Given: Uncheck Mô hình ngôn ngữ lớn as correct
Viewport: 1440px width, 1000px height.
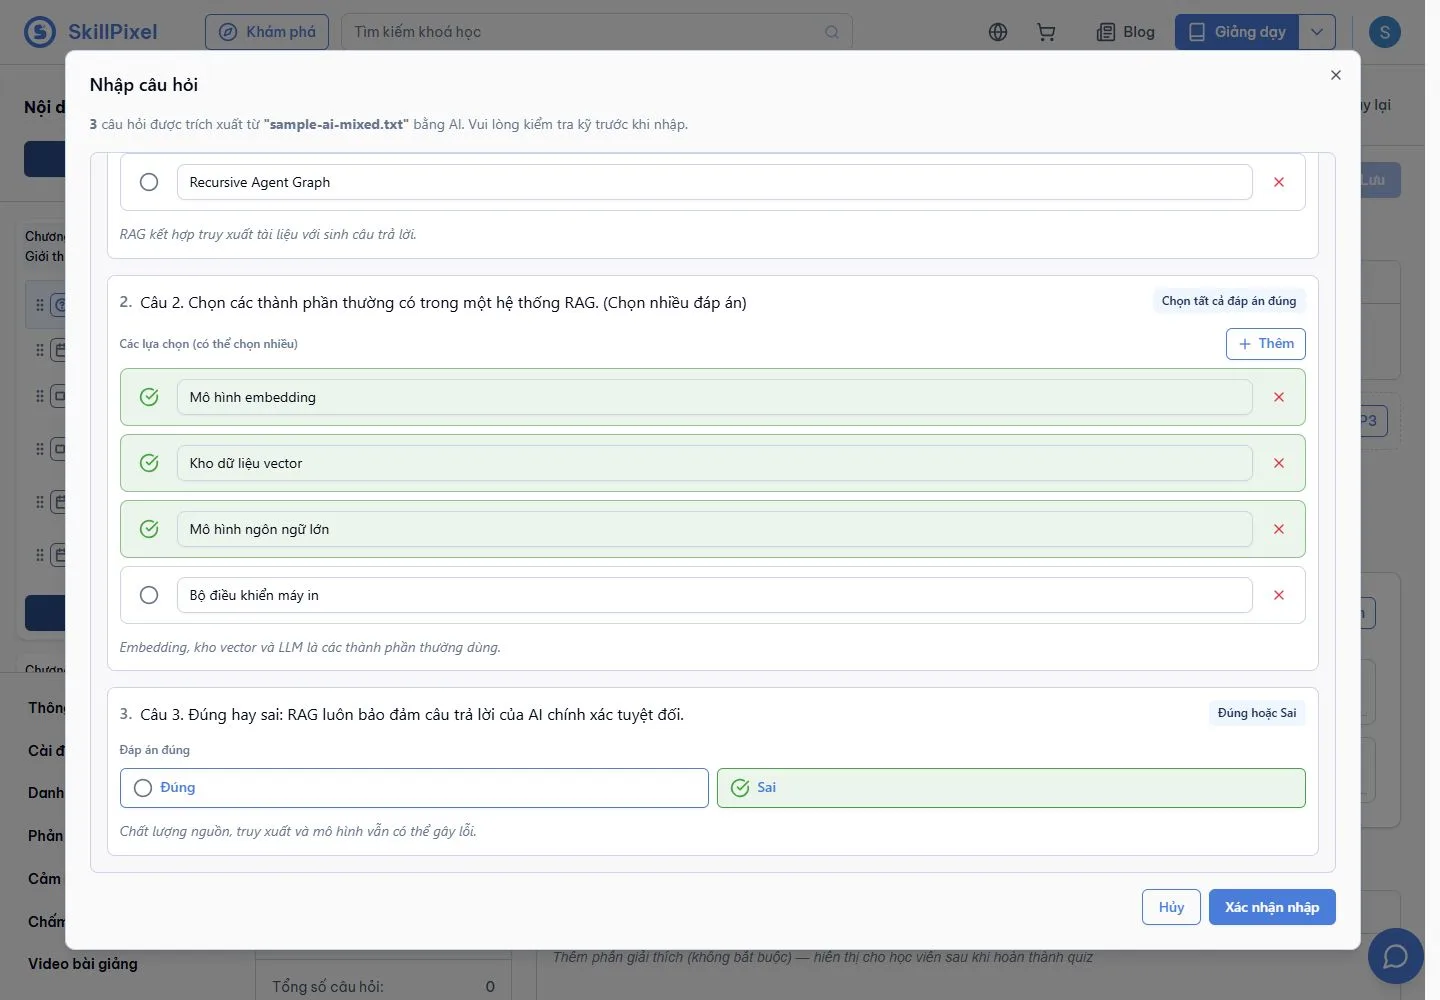Looking at the screenshot, I should coord(149,529).
